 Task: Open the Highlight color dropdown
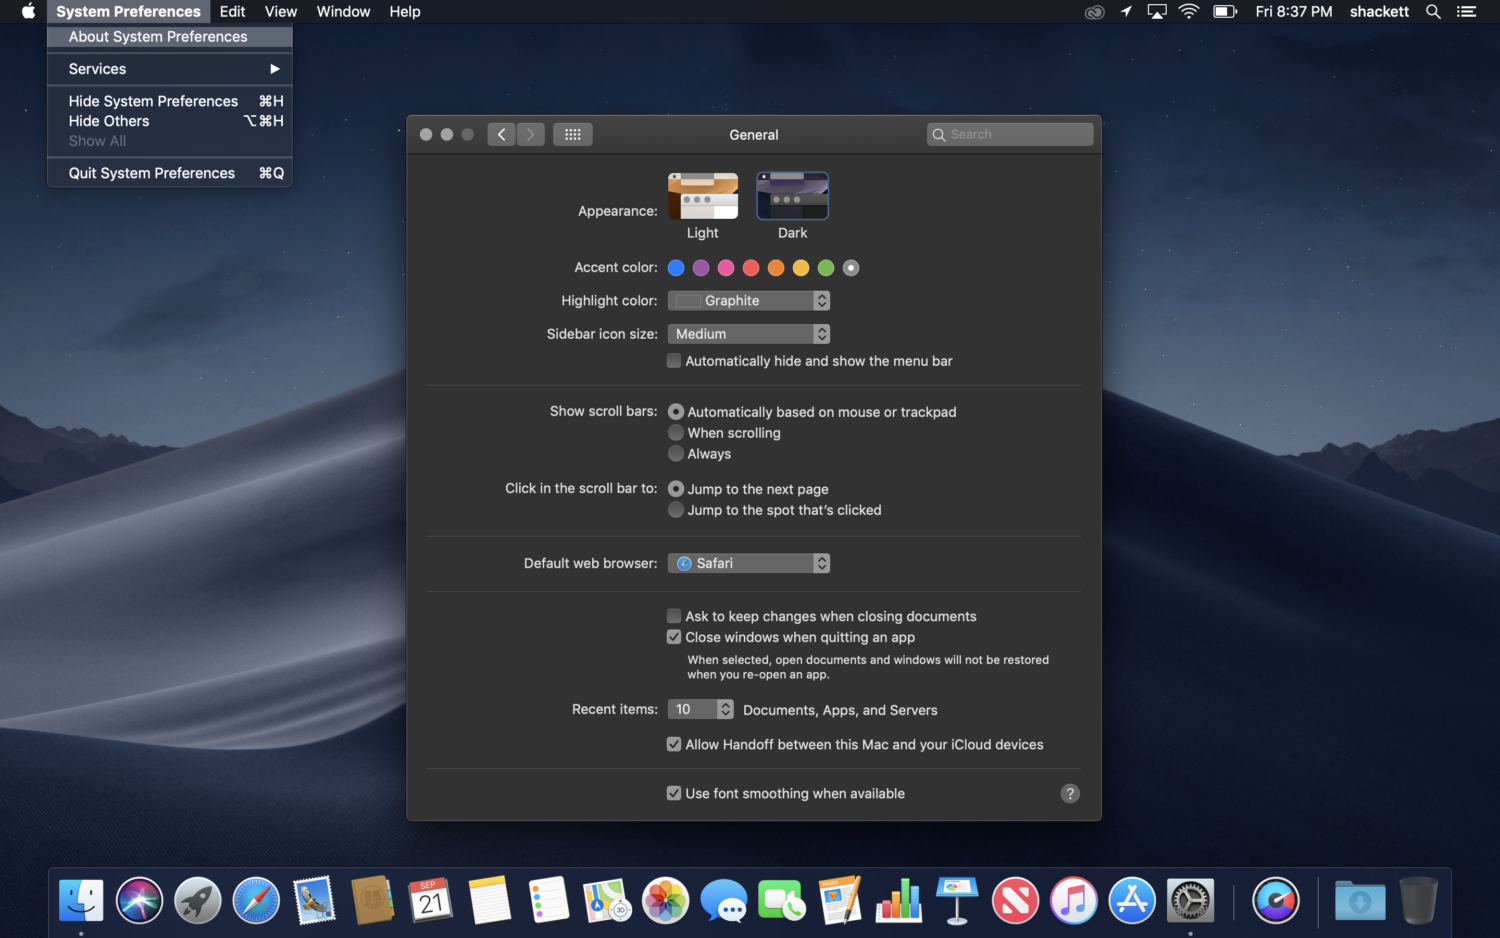(748, 300)
